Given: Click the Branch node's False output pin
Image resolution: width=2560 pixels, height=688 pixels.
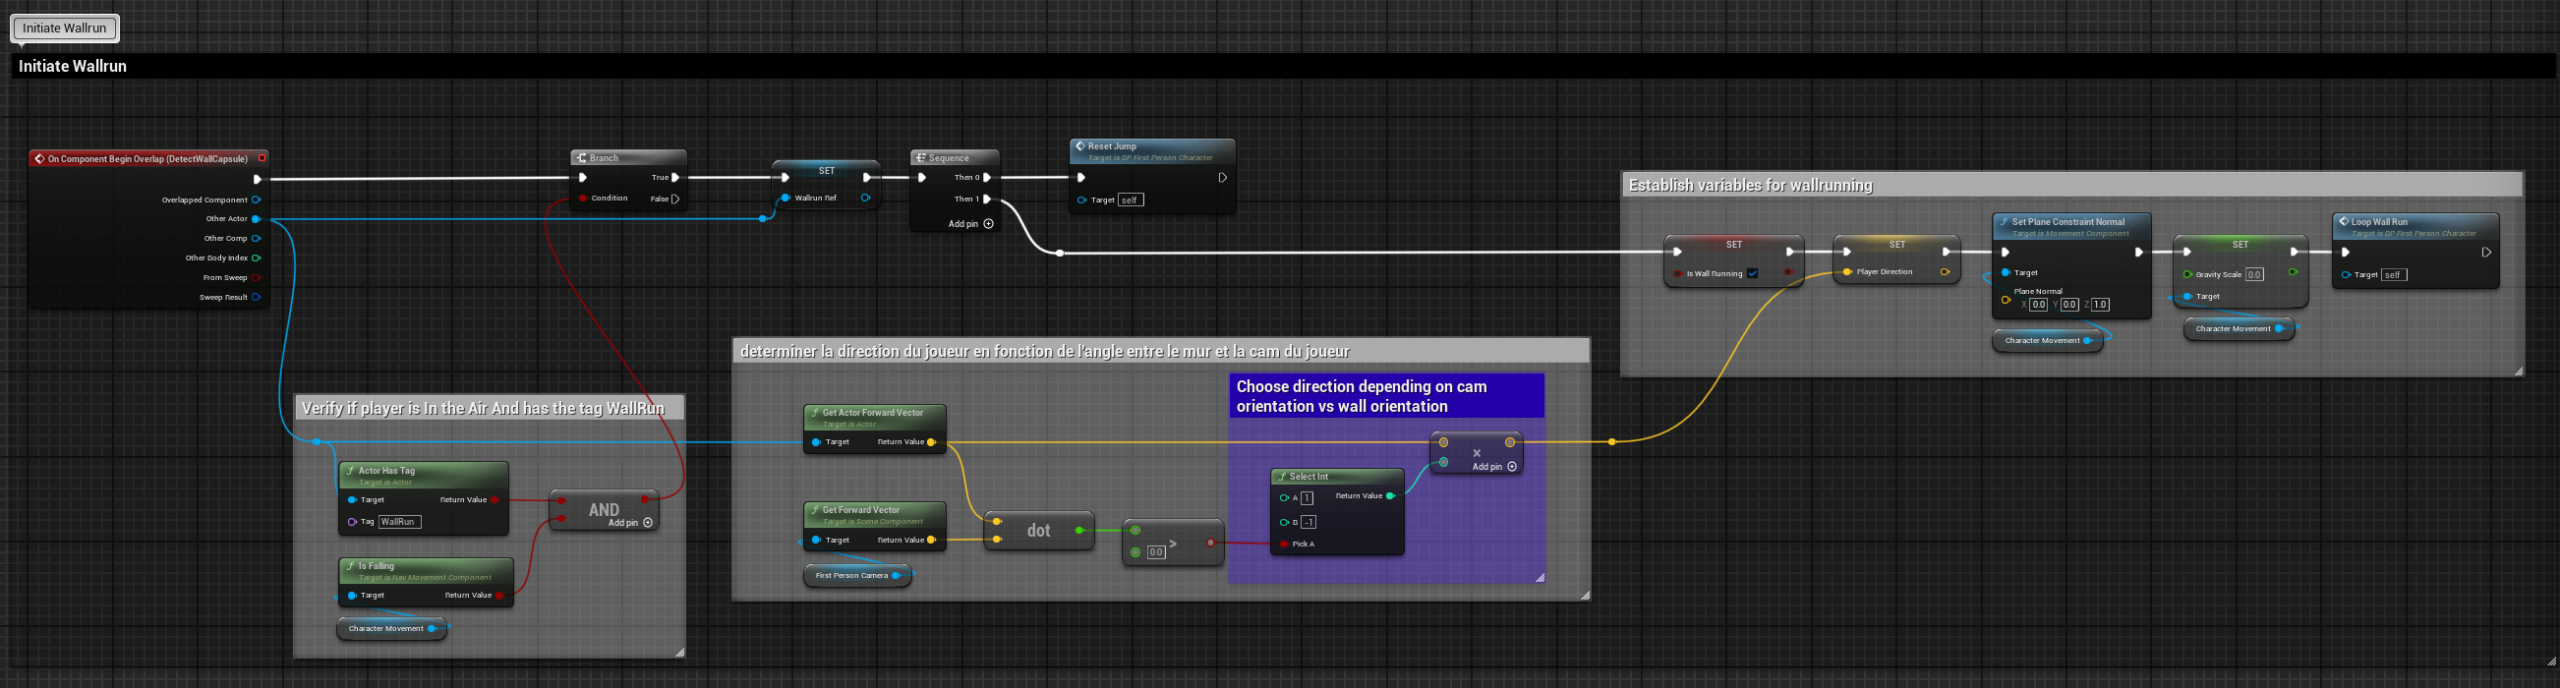Looking at the screenshot, I should click(x=676, y=199).
